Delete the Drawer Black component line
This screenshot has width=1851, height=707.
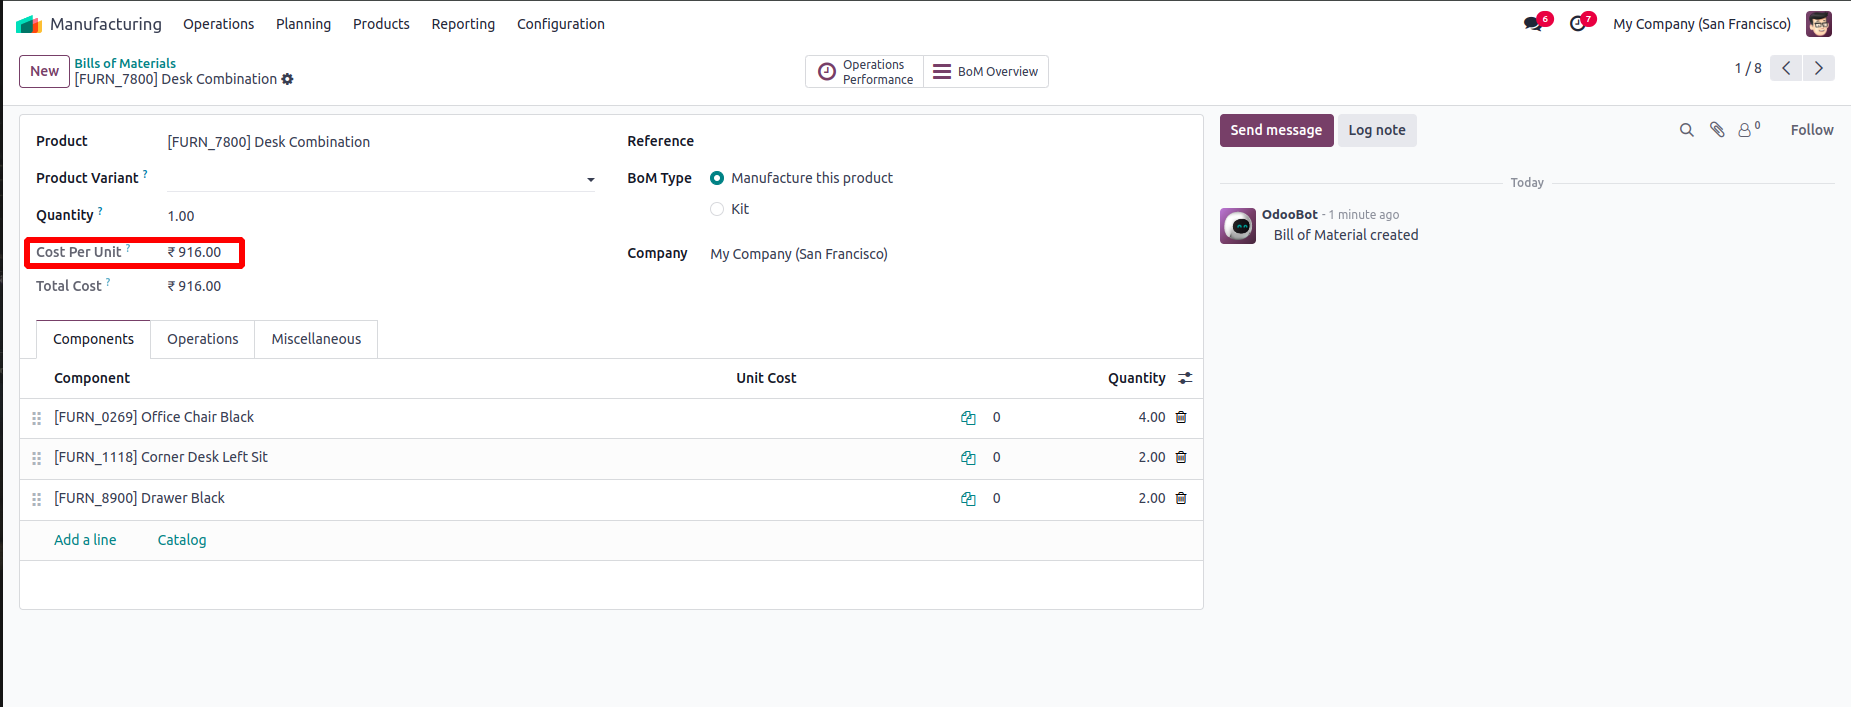[x=1181, y=498]
